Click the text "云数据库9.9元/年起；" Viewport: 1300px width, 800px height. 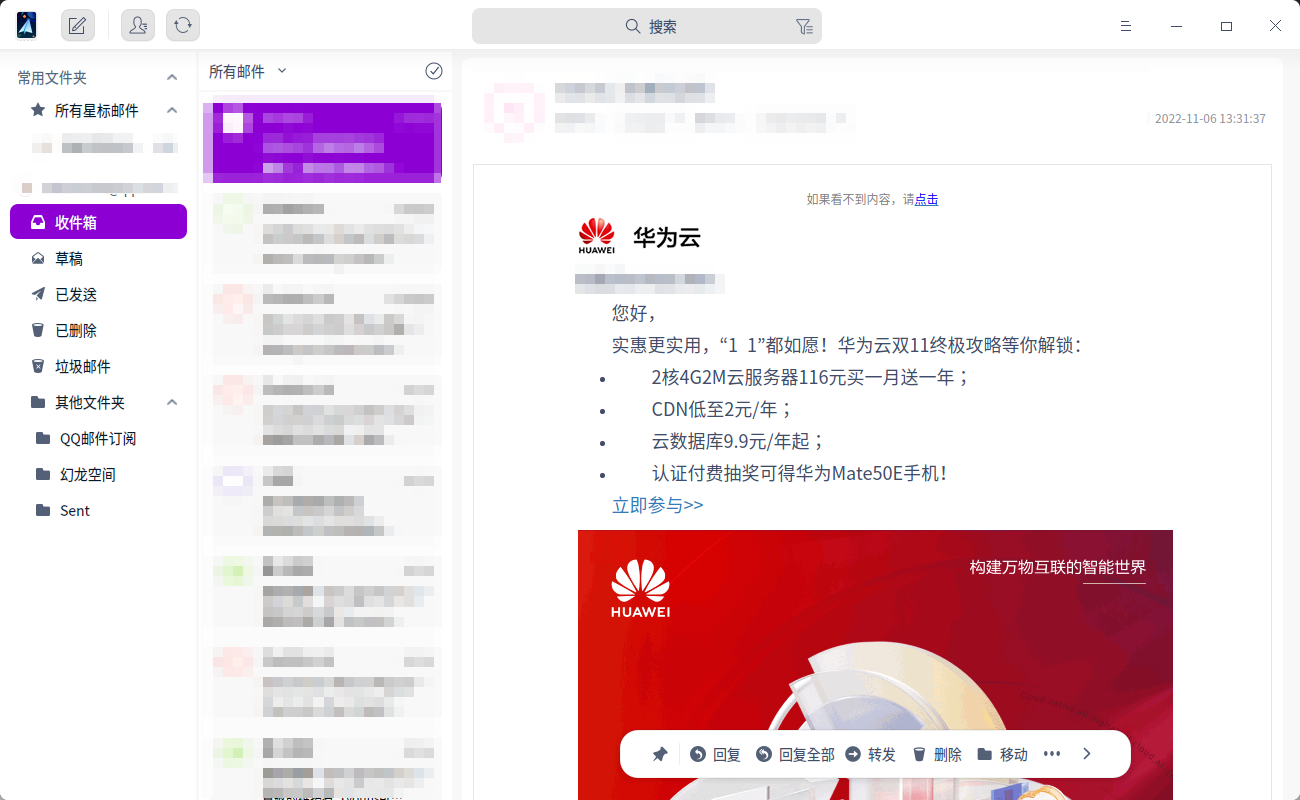click(x=738, y=441)
